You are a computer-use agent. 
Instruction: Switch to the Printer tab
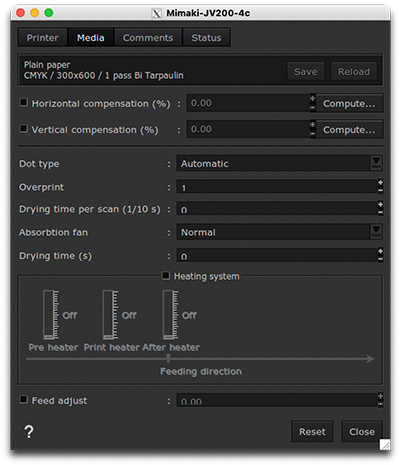pyautogui.click(x=43, y=38)
